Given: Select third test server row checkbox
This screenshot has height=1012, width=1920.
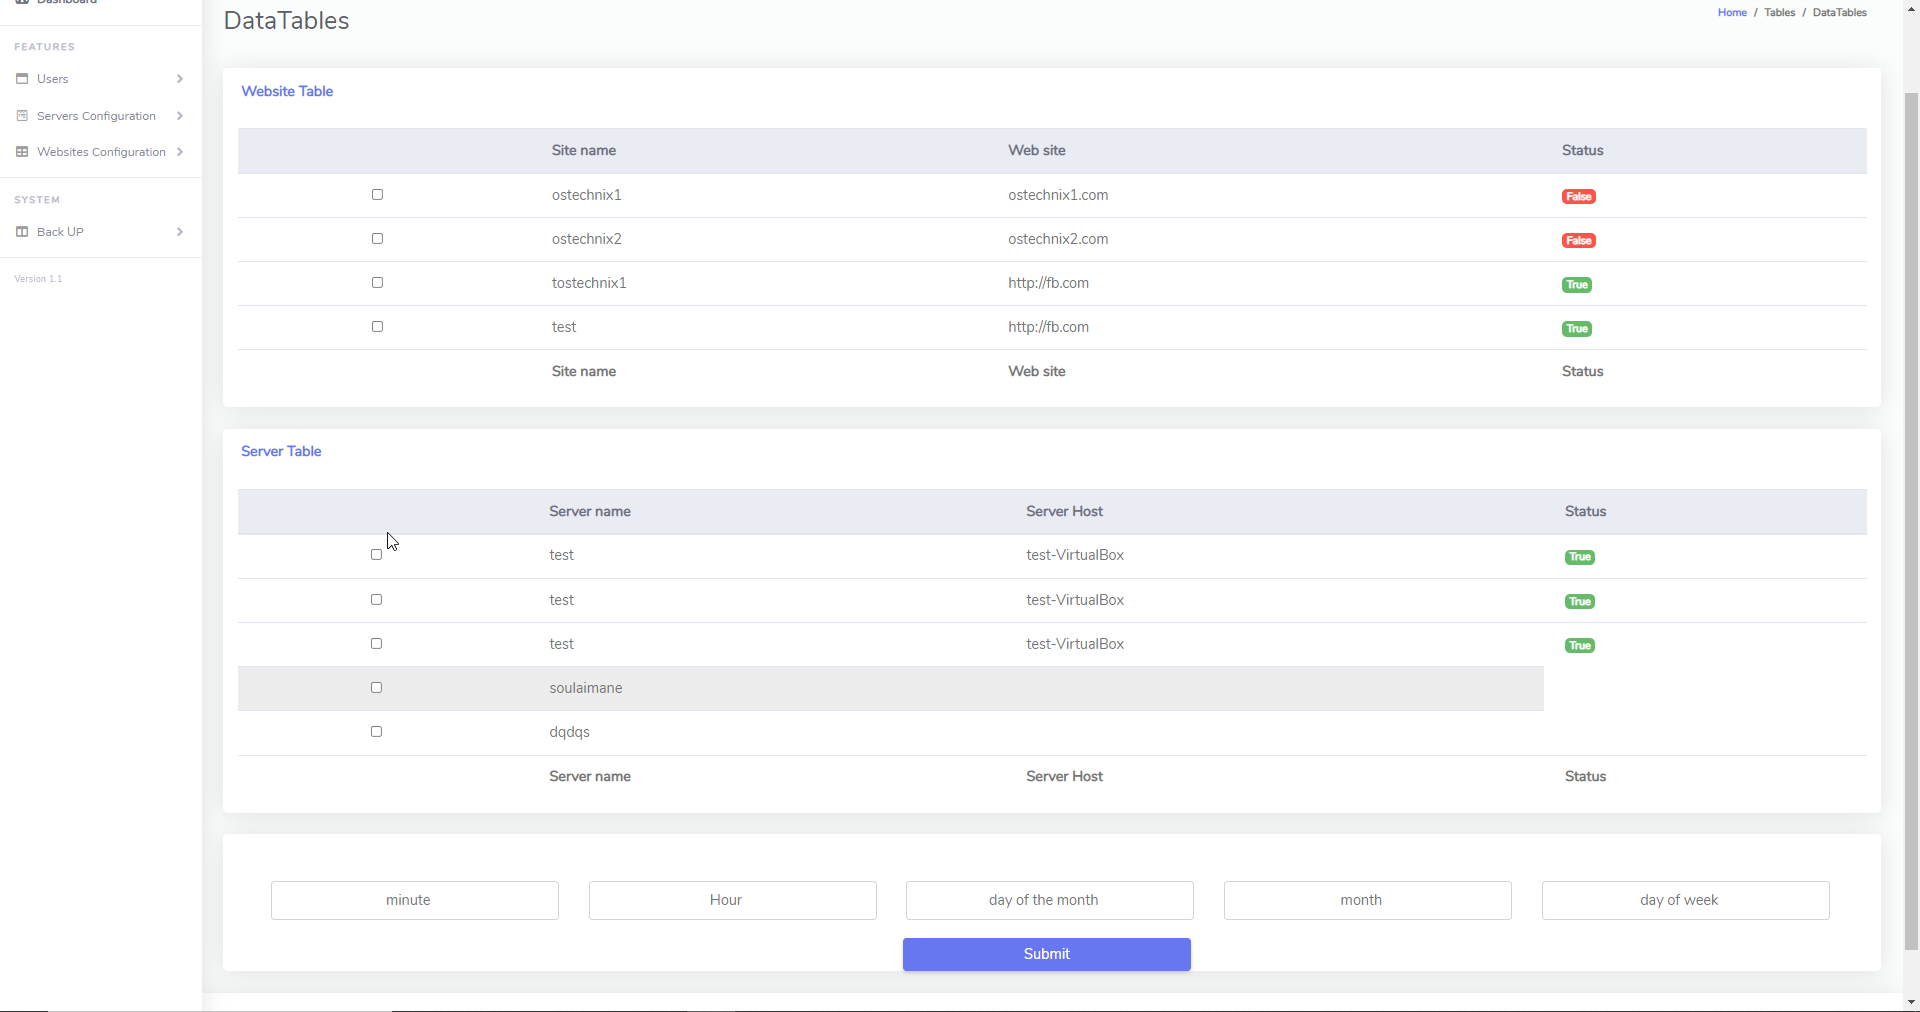Looking at the screenshot, I should (x=376, y=644).
